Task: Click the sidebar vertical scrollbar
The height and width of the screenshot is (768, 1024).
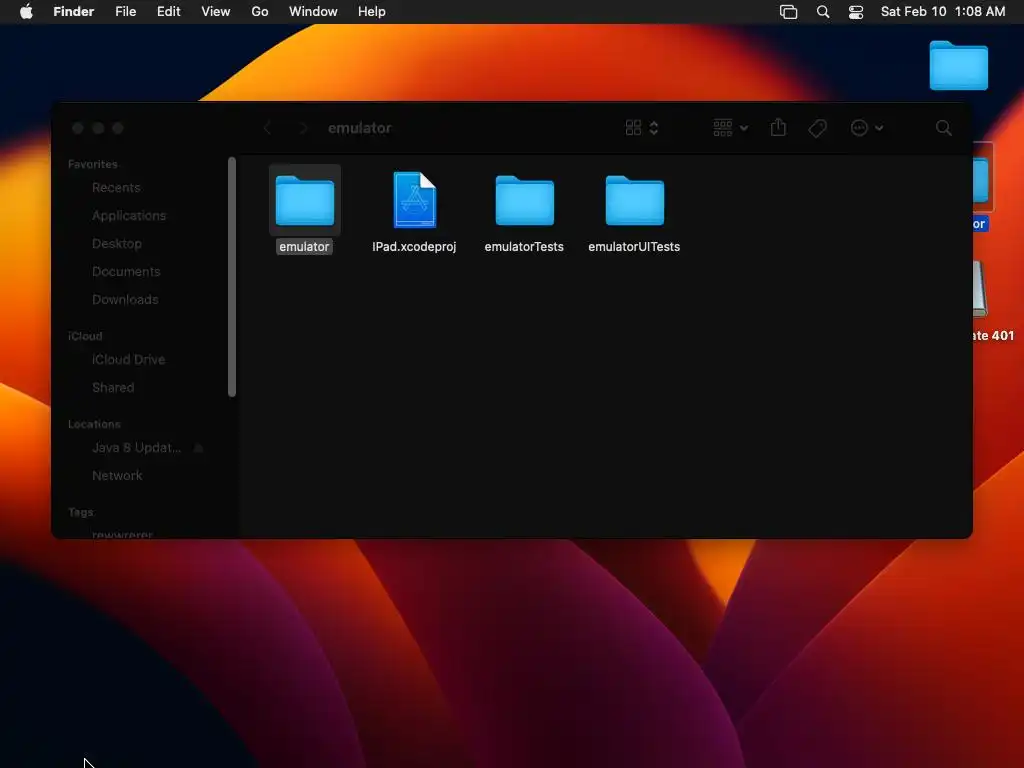Action: point(232,277)
